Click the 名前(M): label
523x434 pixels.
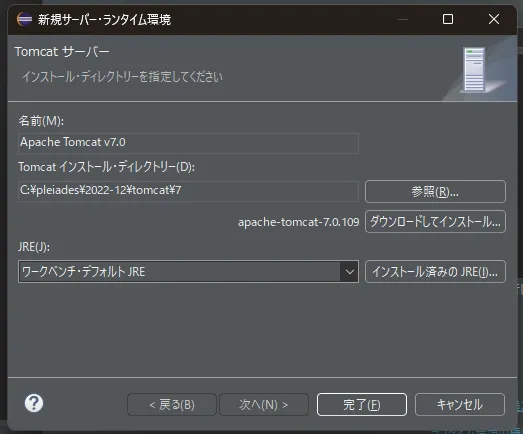[41, 121]
